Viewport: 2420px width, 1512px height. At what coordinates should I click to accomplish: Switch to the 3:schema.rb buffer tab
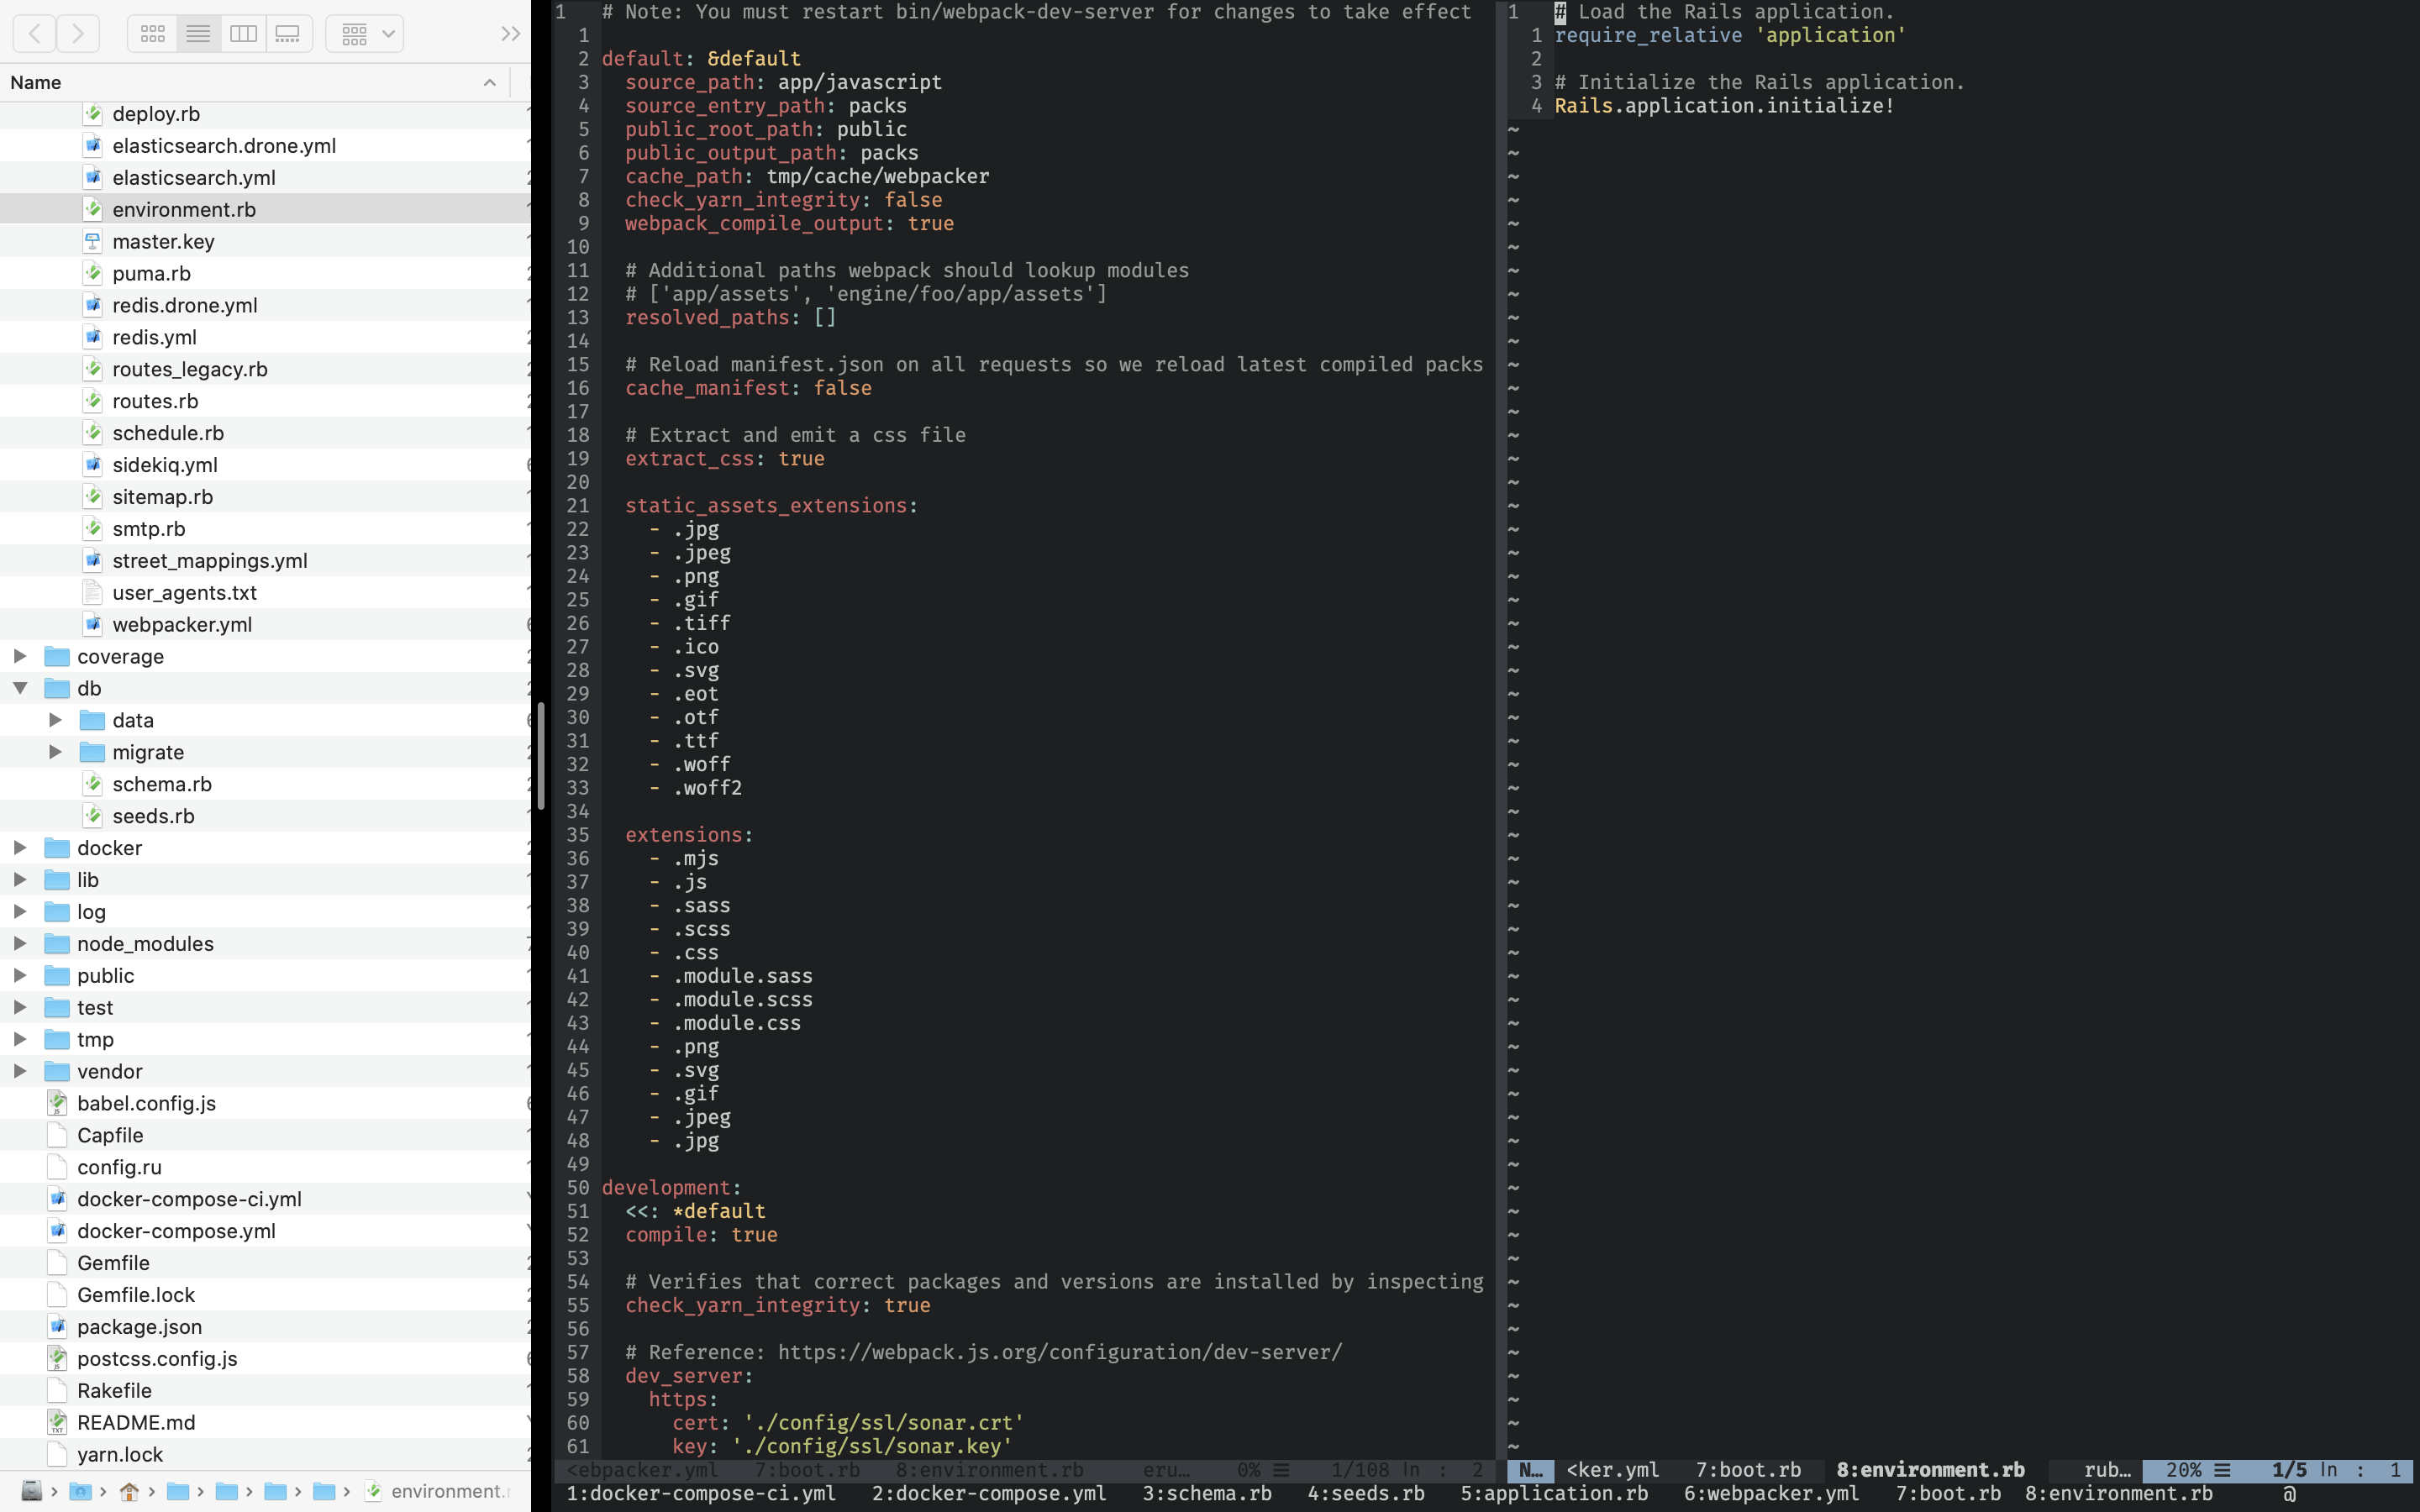1207,1493
